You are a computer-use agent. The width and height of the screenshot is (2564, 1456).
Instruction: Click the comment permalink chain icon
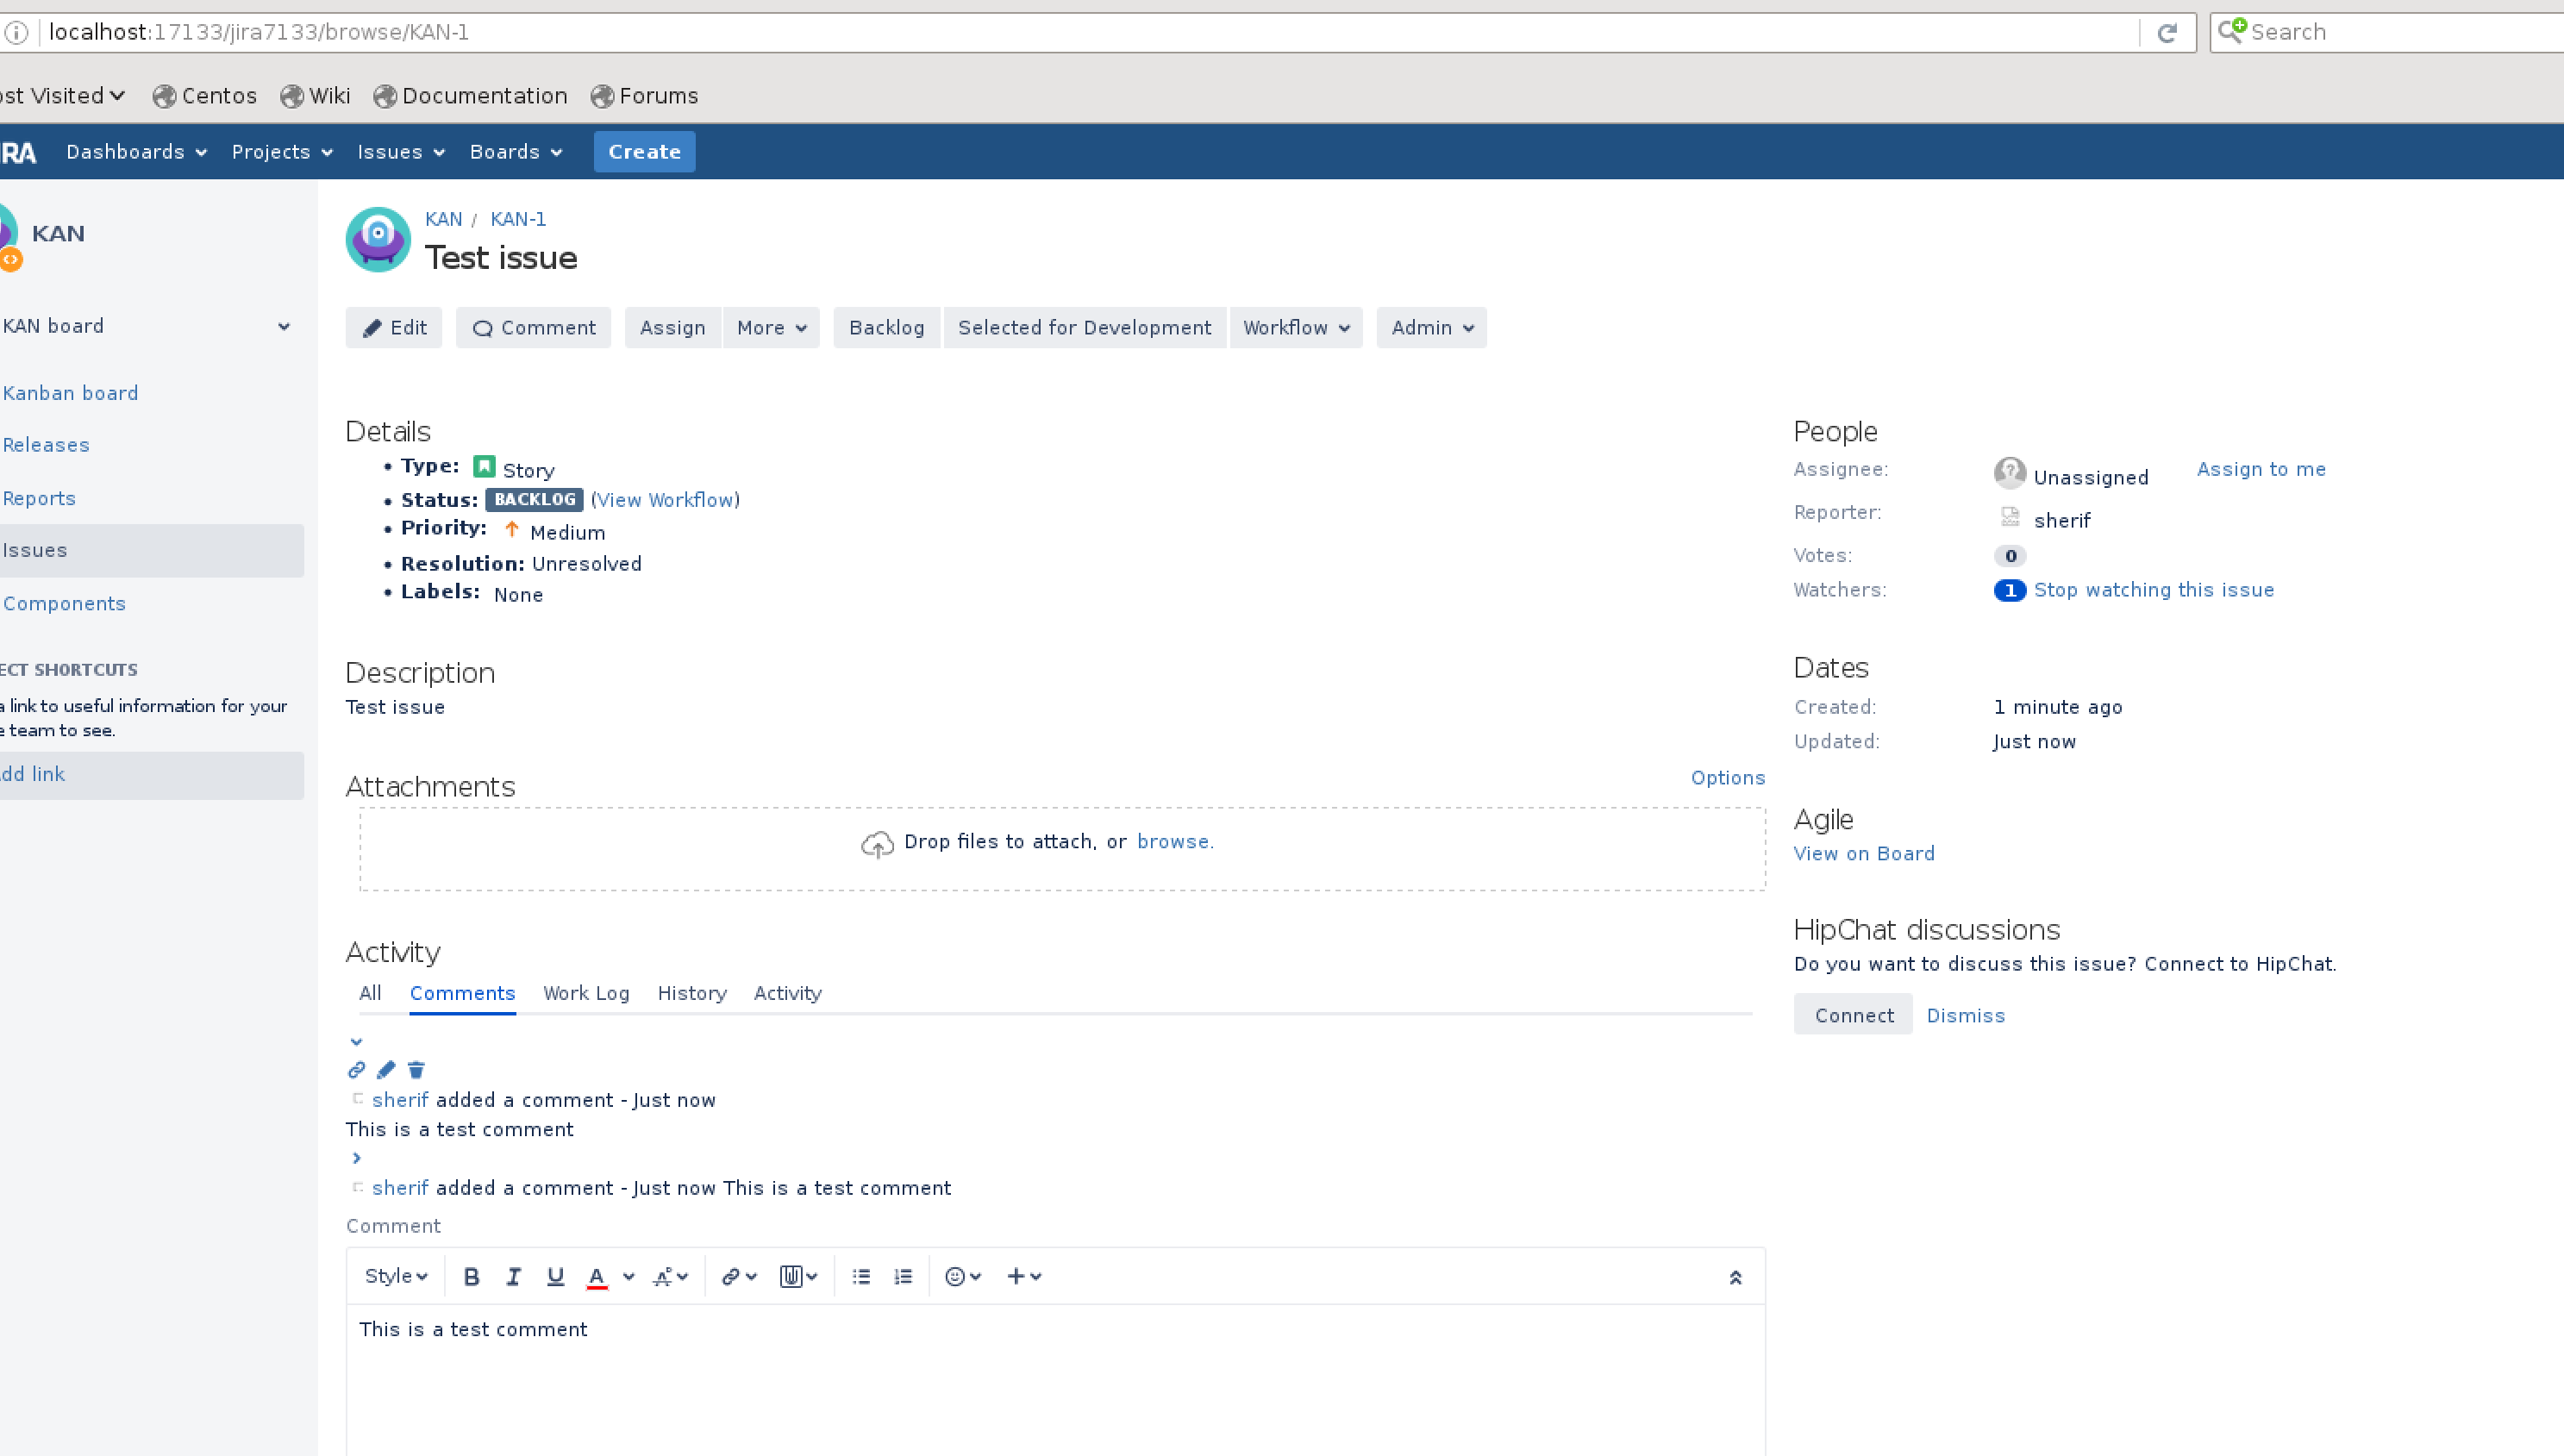click(356, 1070)
